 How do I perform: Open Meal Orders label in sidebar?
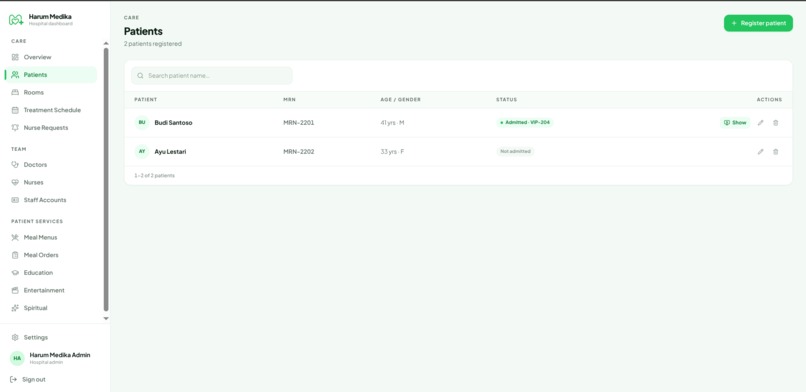(41, 255)
